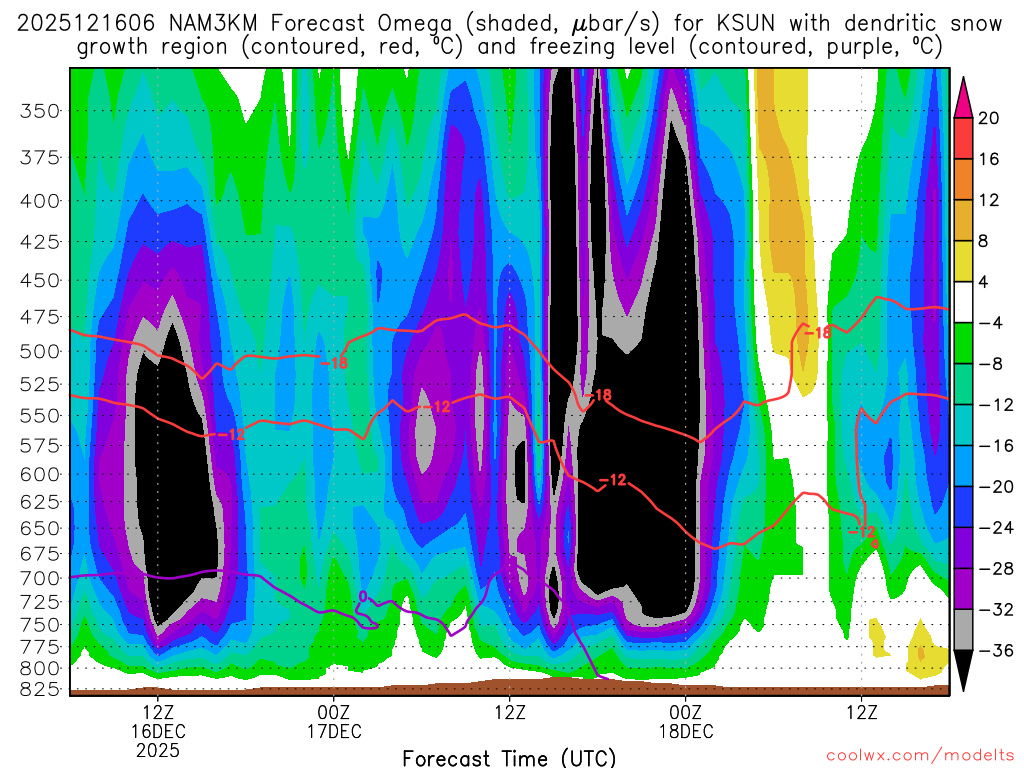
Task: Click the 20 value on the color scale
Action: tap(989, 118)
